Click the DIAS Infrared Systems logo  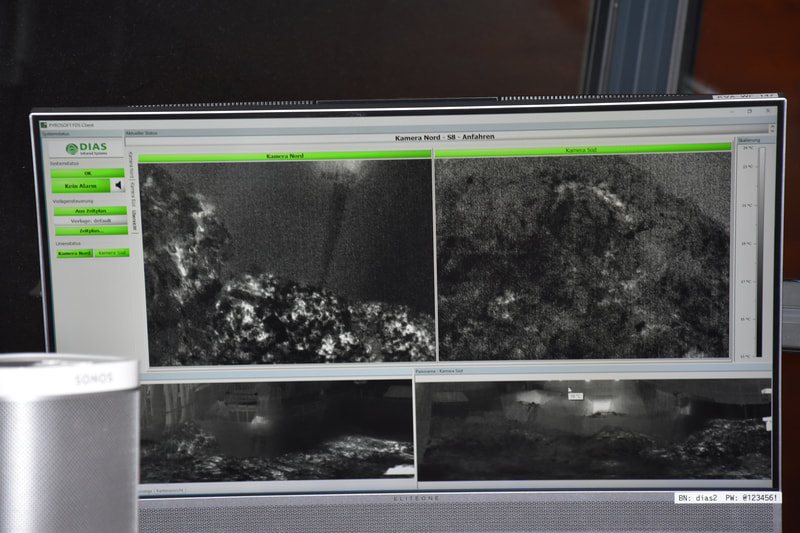click(x=86, y=148)
